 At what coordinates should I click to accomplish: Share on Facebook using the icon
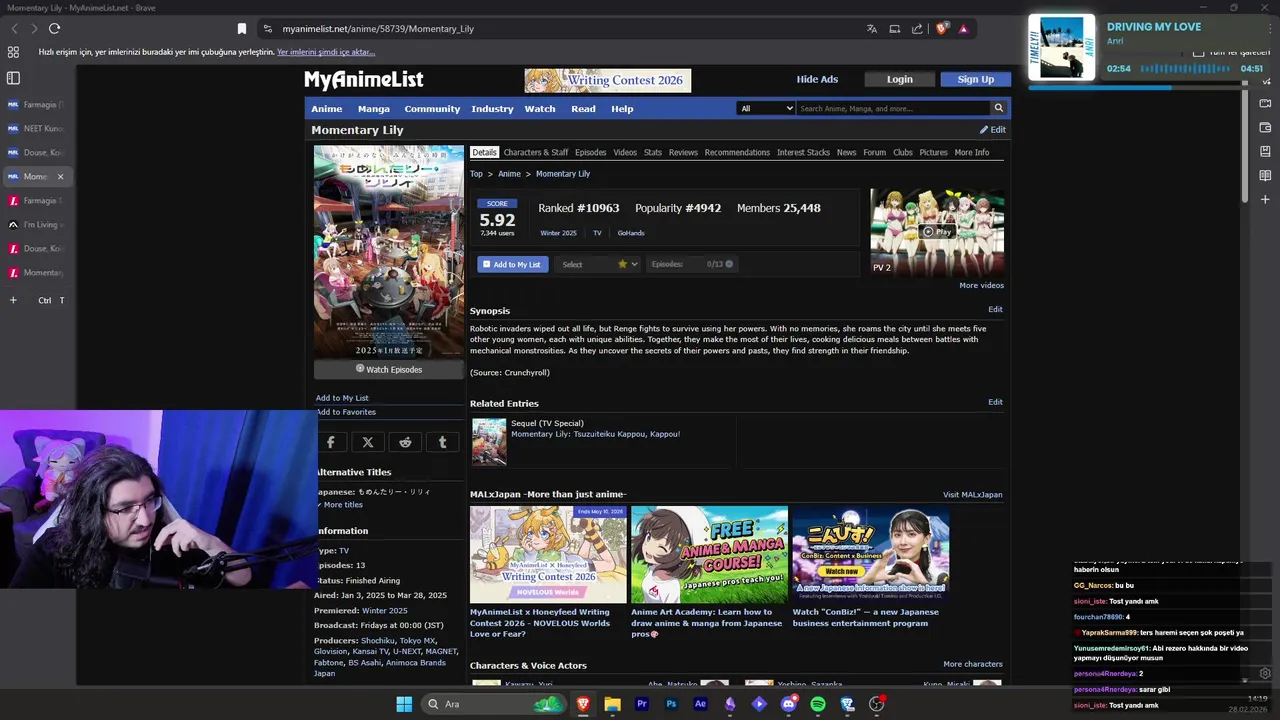[x=331, y=442]
